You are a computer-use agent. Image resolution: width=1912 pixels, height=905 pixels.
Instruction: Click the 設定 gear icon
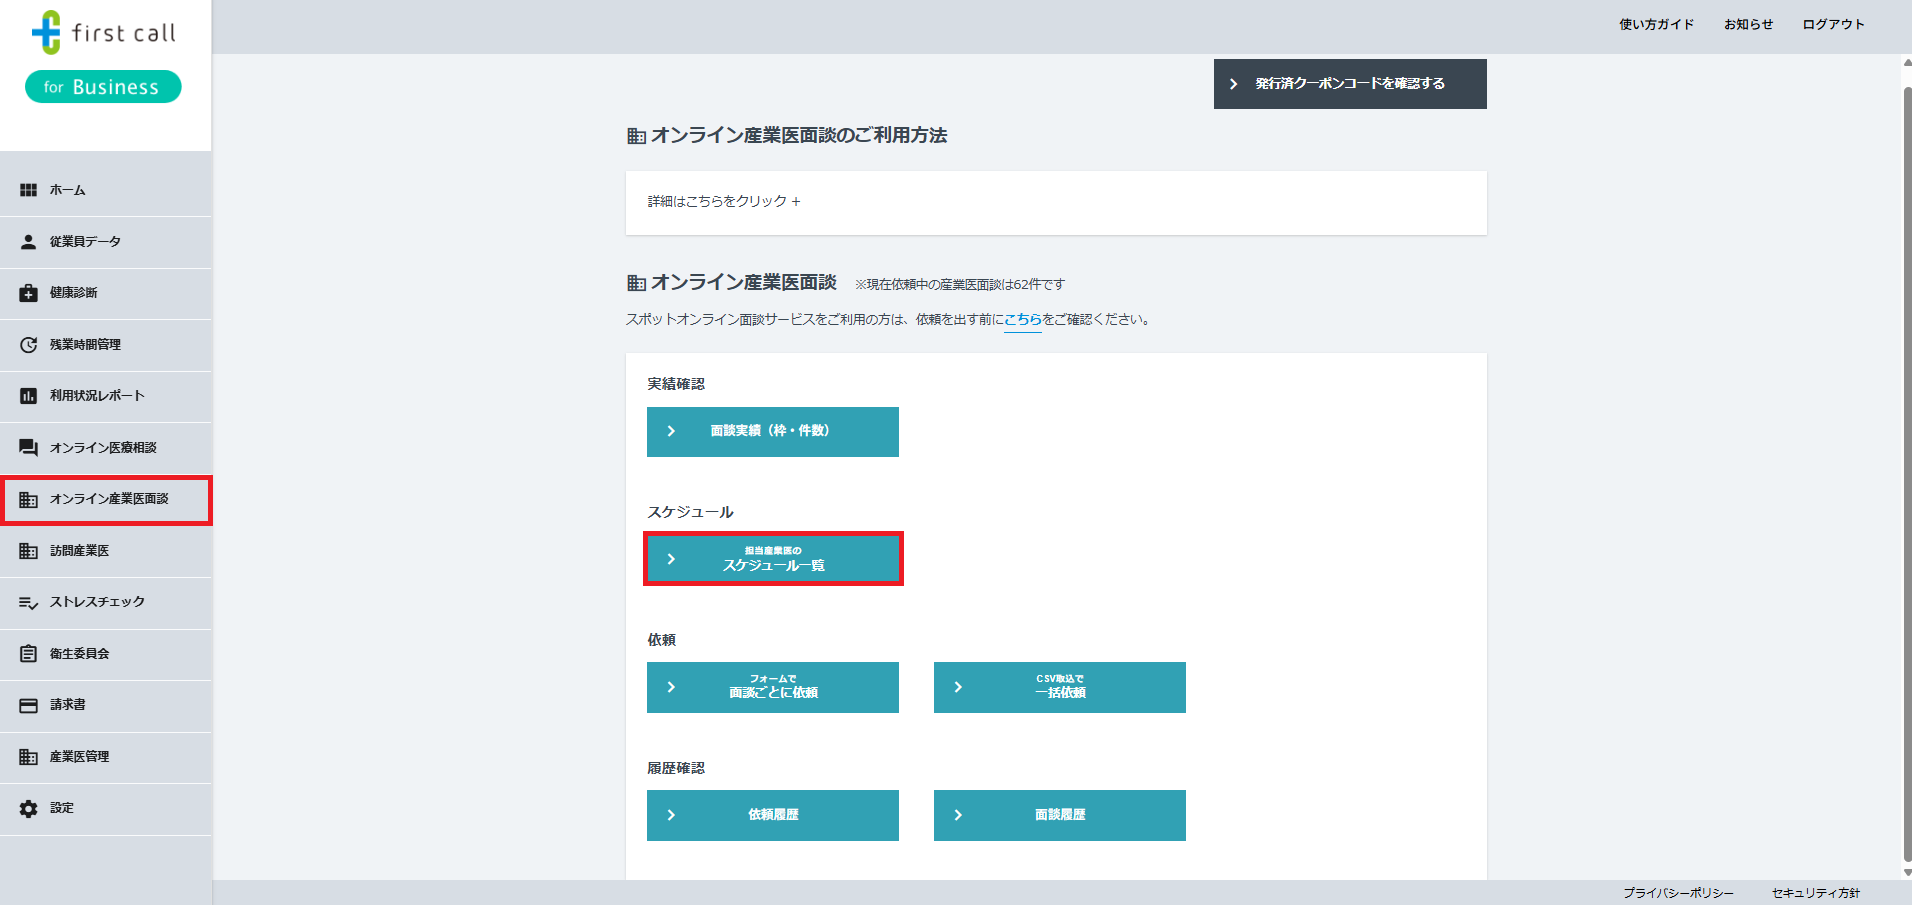tap(28, 808)
